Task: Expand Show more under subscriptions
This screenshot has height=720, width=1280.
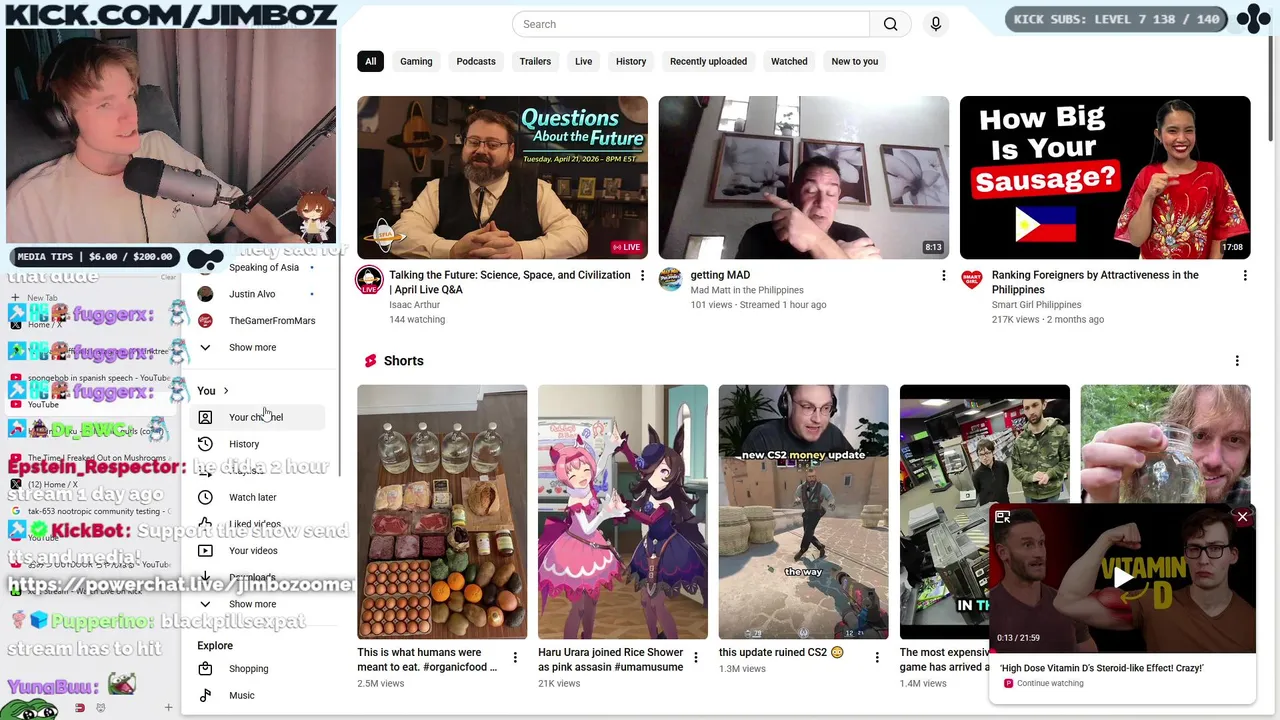Action: (252, 347)
